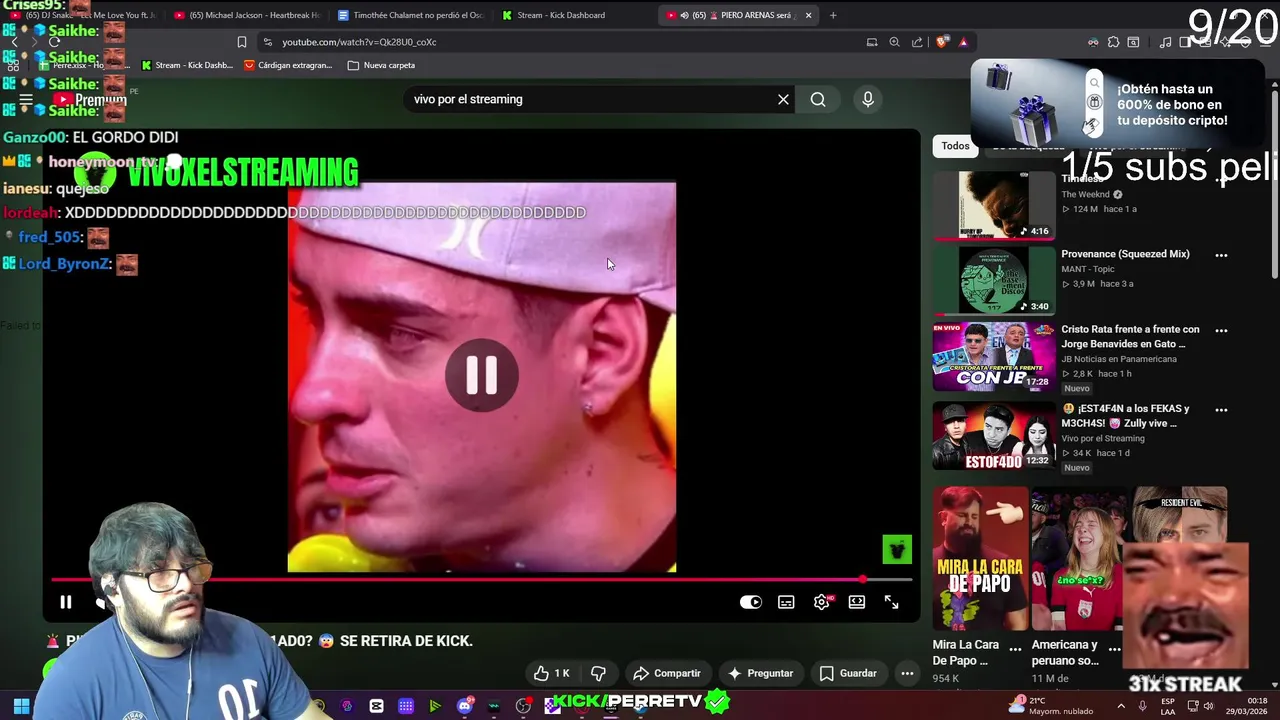1280x720 pixels.
Task: Open the Discord icon in the taskbar
Action: [x=464, y=706]
